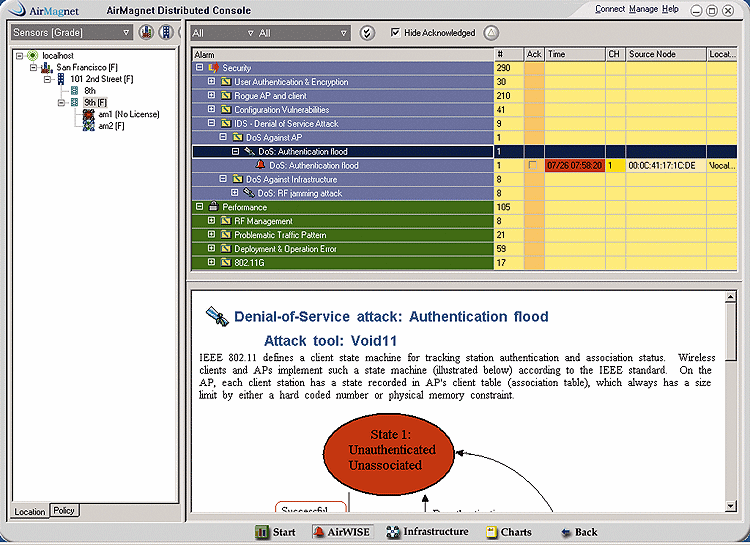Open the Infrastructure screen
The image size is (750, 545).
tap(428, 532)
